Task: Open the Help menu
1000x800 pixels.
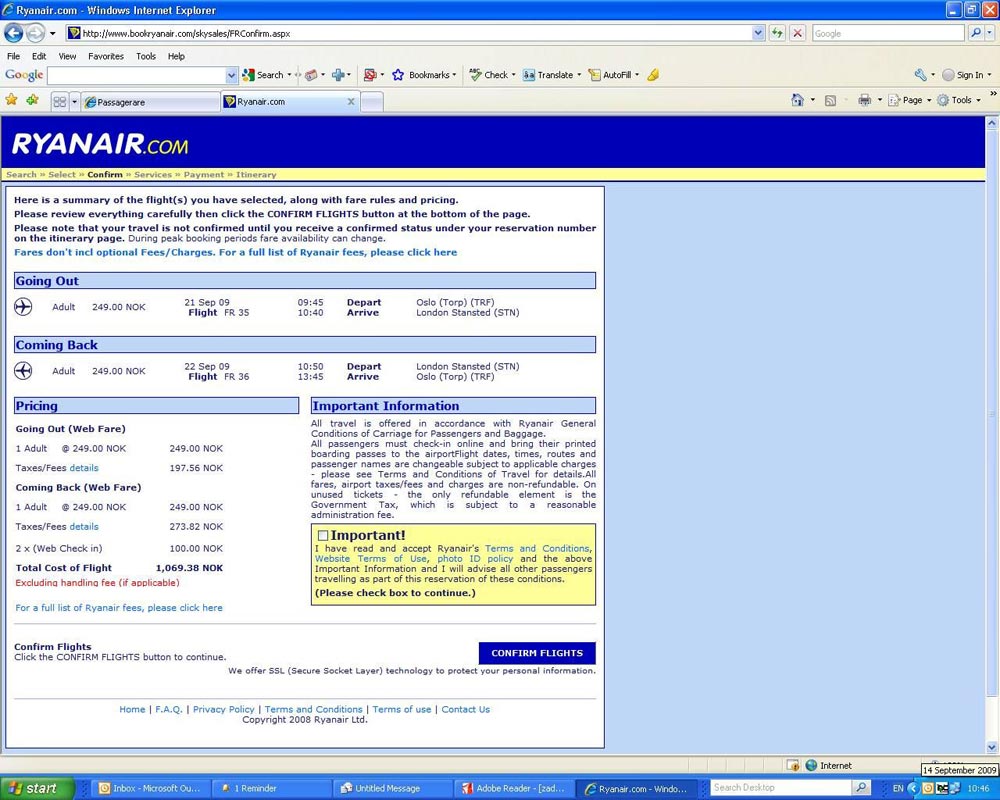Action: (176, 56)
